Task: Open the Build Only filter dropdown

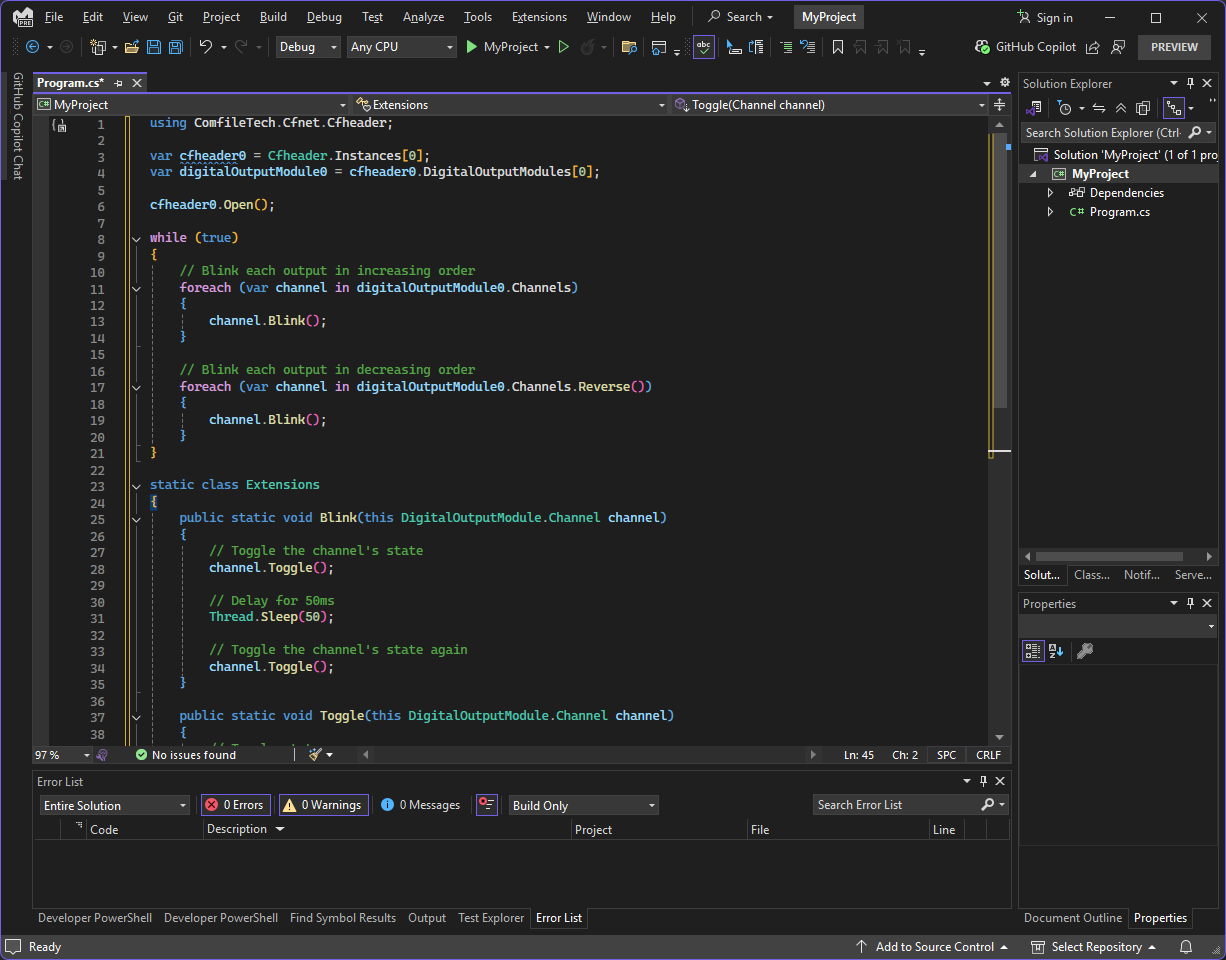Action: (x=583, y=805)
